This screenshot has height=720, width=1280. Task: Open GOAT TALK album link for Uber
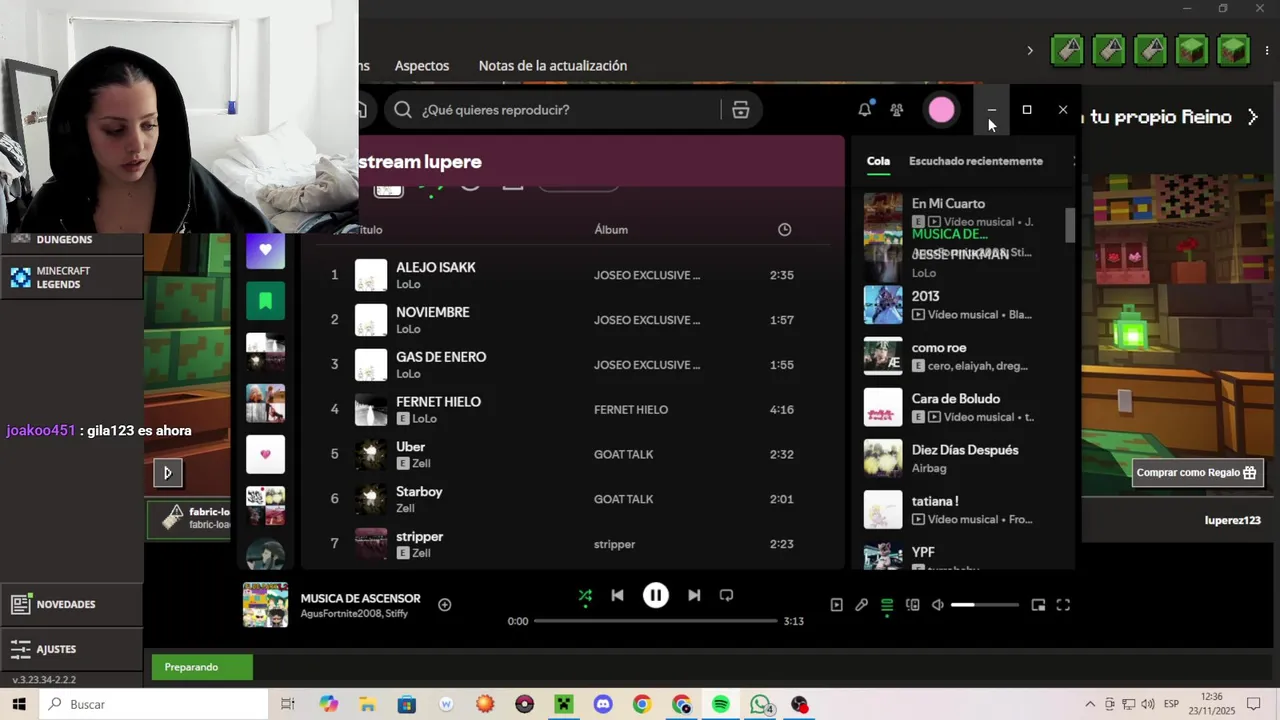[x=623, y=454]
